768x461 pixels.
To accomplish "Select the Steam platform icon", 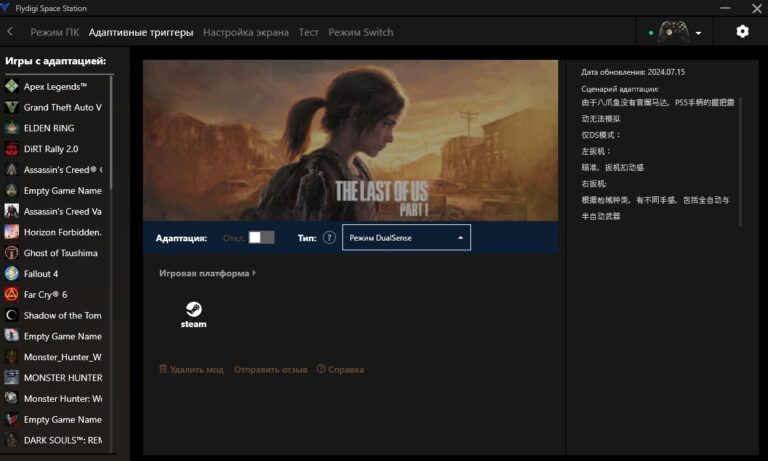I will [x=193, y=314].
